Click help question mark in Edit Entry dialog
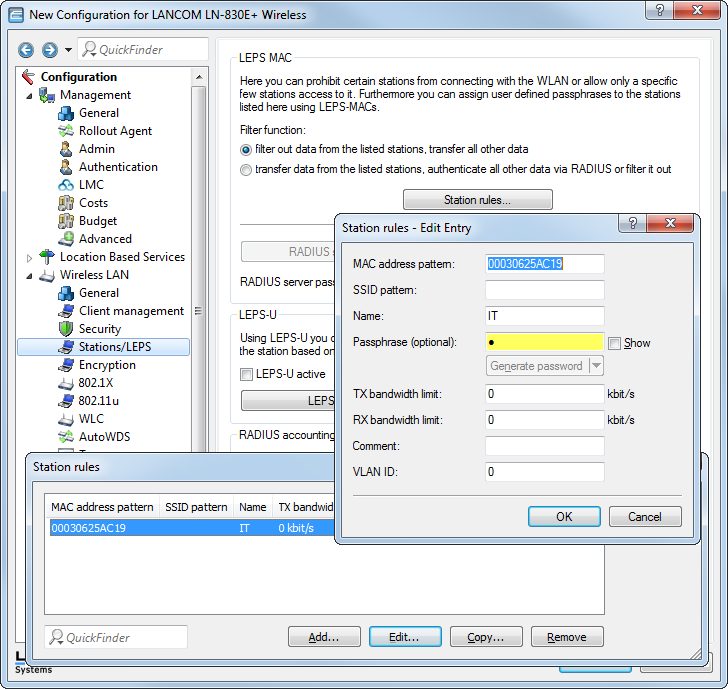 click(633, 227)
